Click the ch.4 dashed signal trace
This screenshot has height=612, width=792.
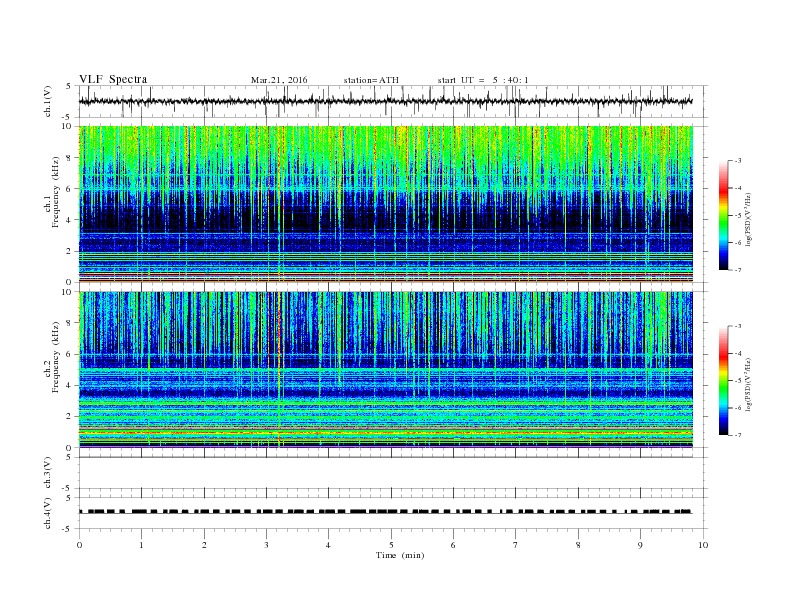386,512
